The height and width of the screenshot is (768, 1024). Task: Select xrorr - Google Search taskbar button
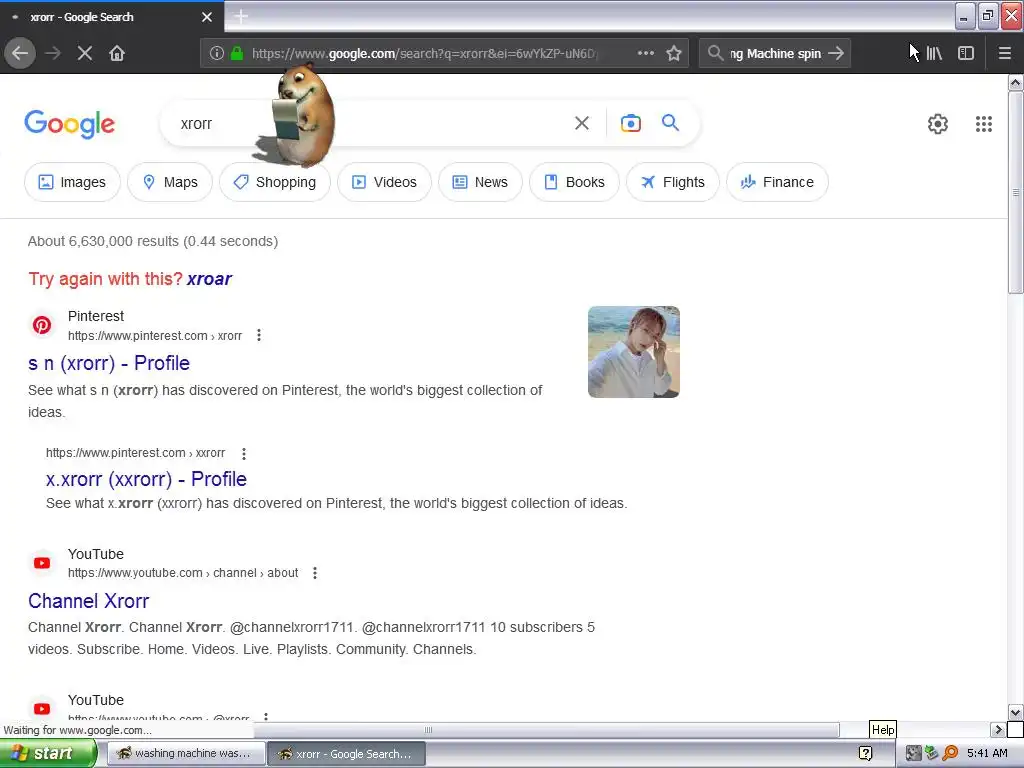tap(347, 754)
